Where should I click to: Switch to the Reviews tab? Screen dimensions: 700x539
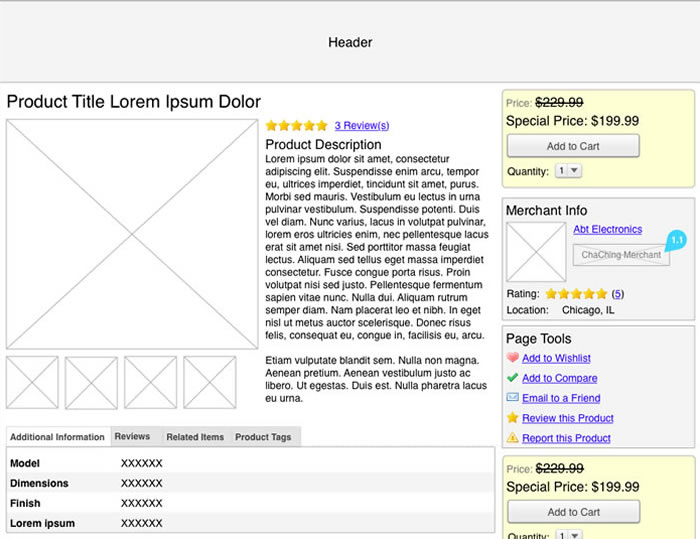[x=132, y=436]
